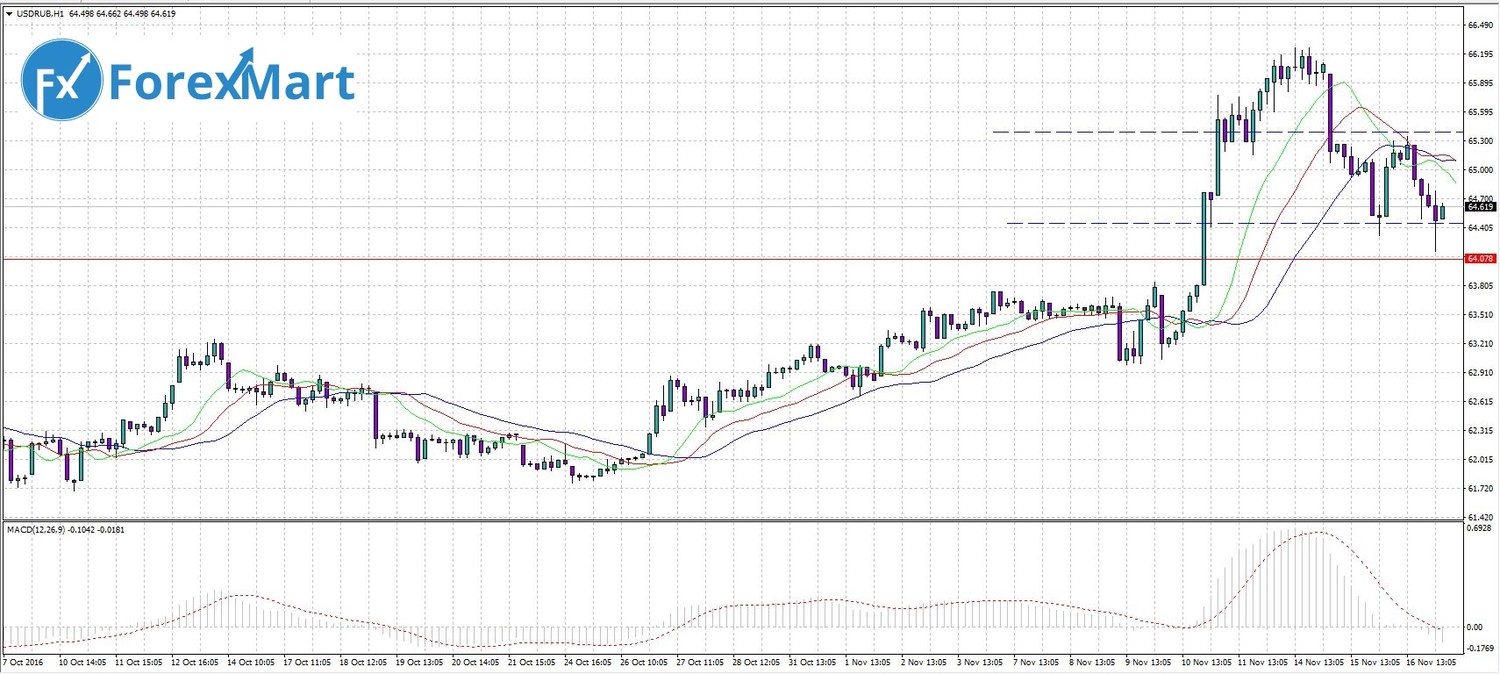Click the 0.00 zero level on MACD scale

coord(1476,627)
